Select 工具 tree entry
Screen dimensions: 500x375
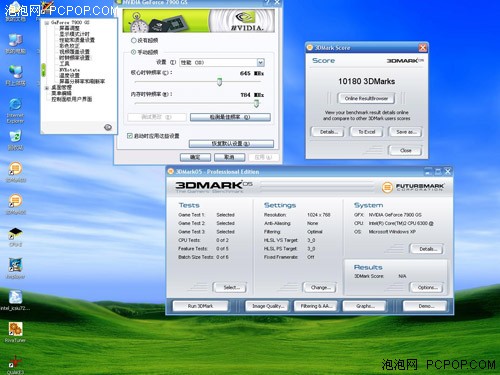(x=64, y=64)
